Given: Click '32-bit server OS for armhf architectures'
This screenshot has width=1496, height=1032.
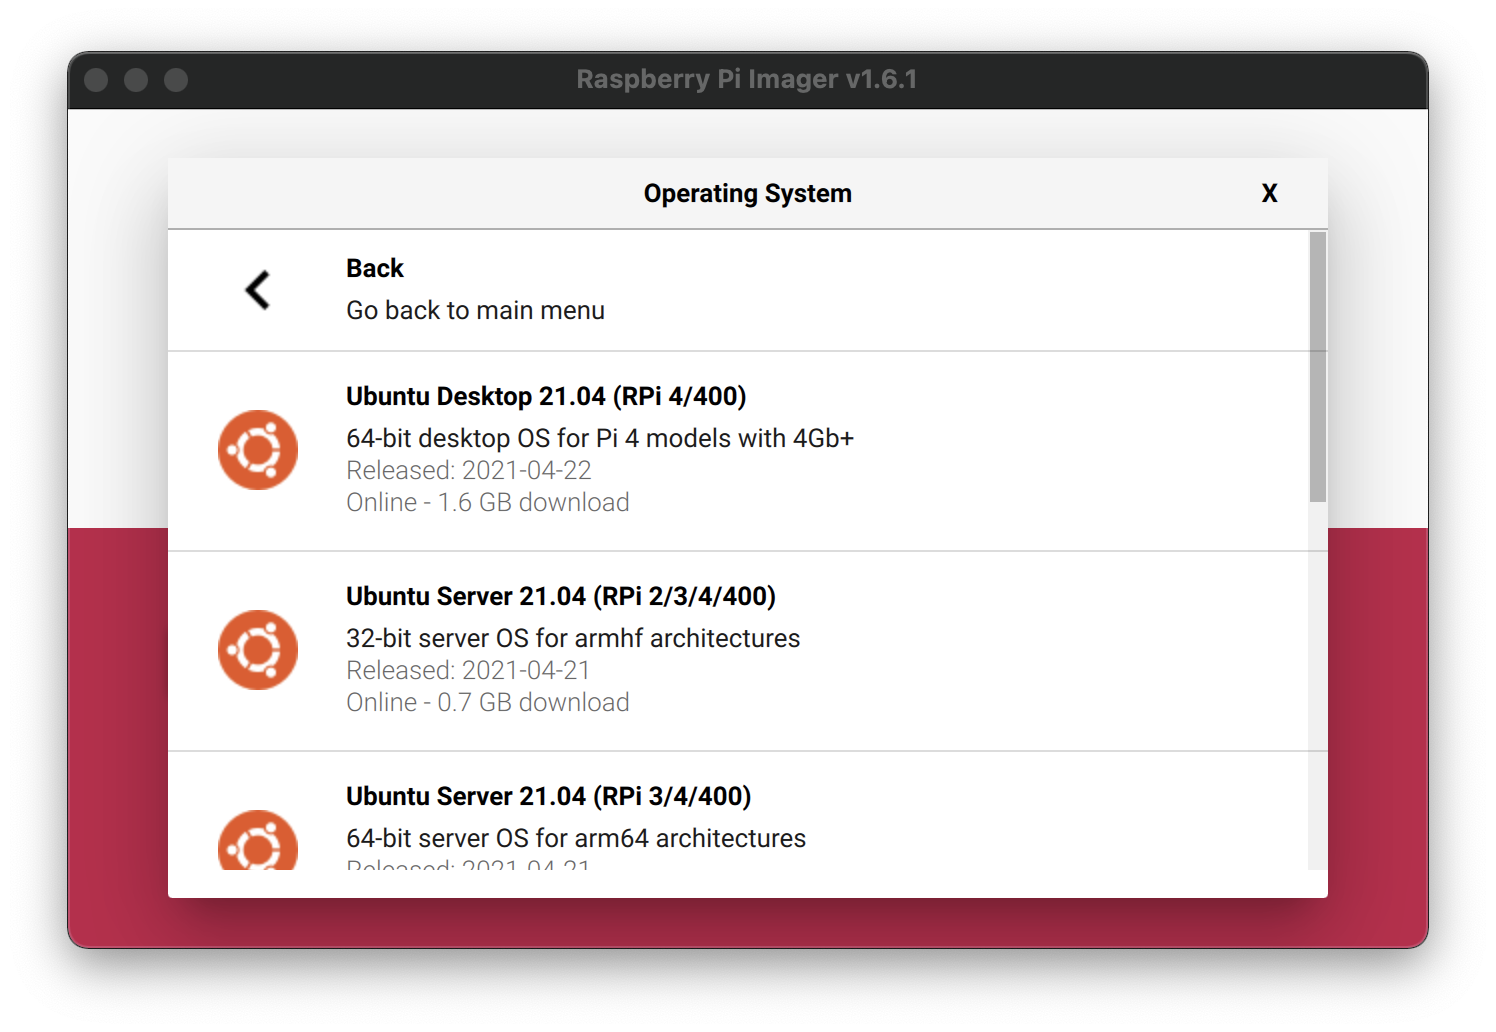Looking at the screenshot, I should (x=573, y=638).
